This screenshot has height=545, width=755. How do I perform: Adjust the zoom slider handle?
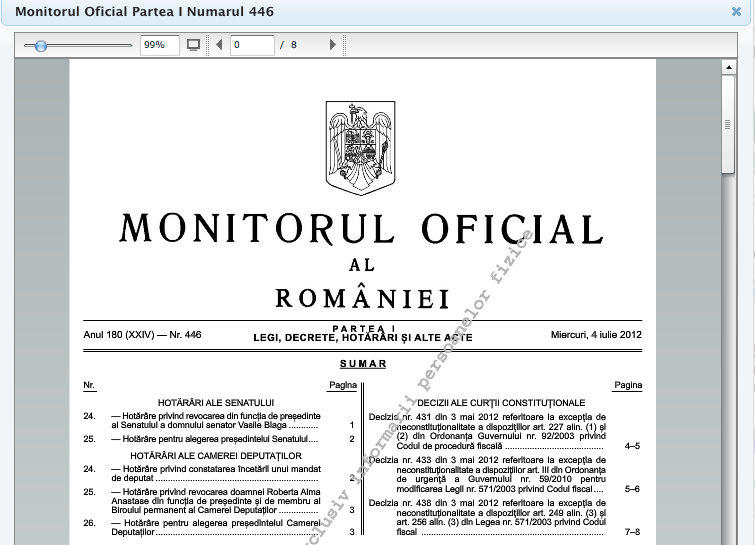coord(41,46)
